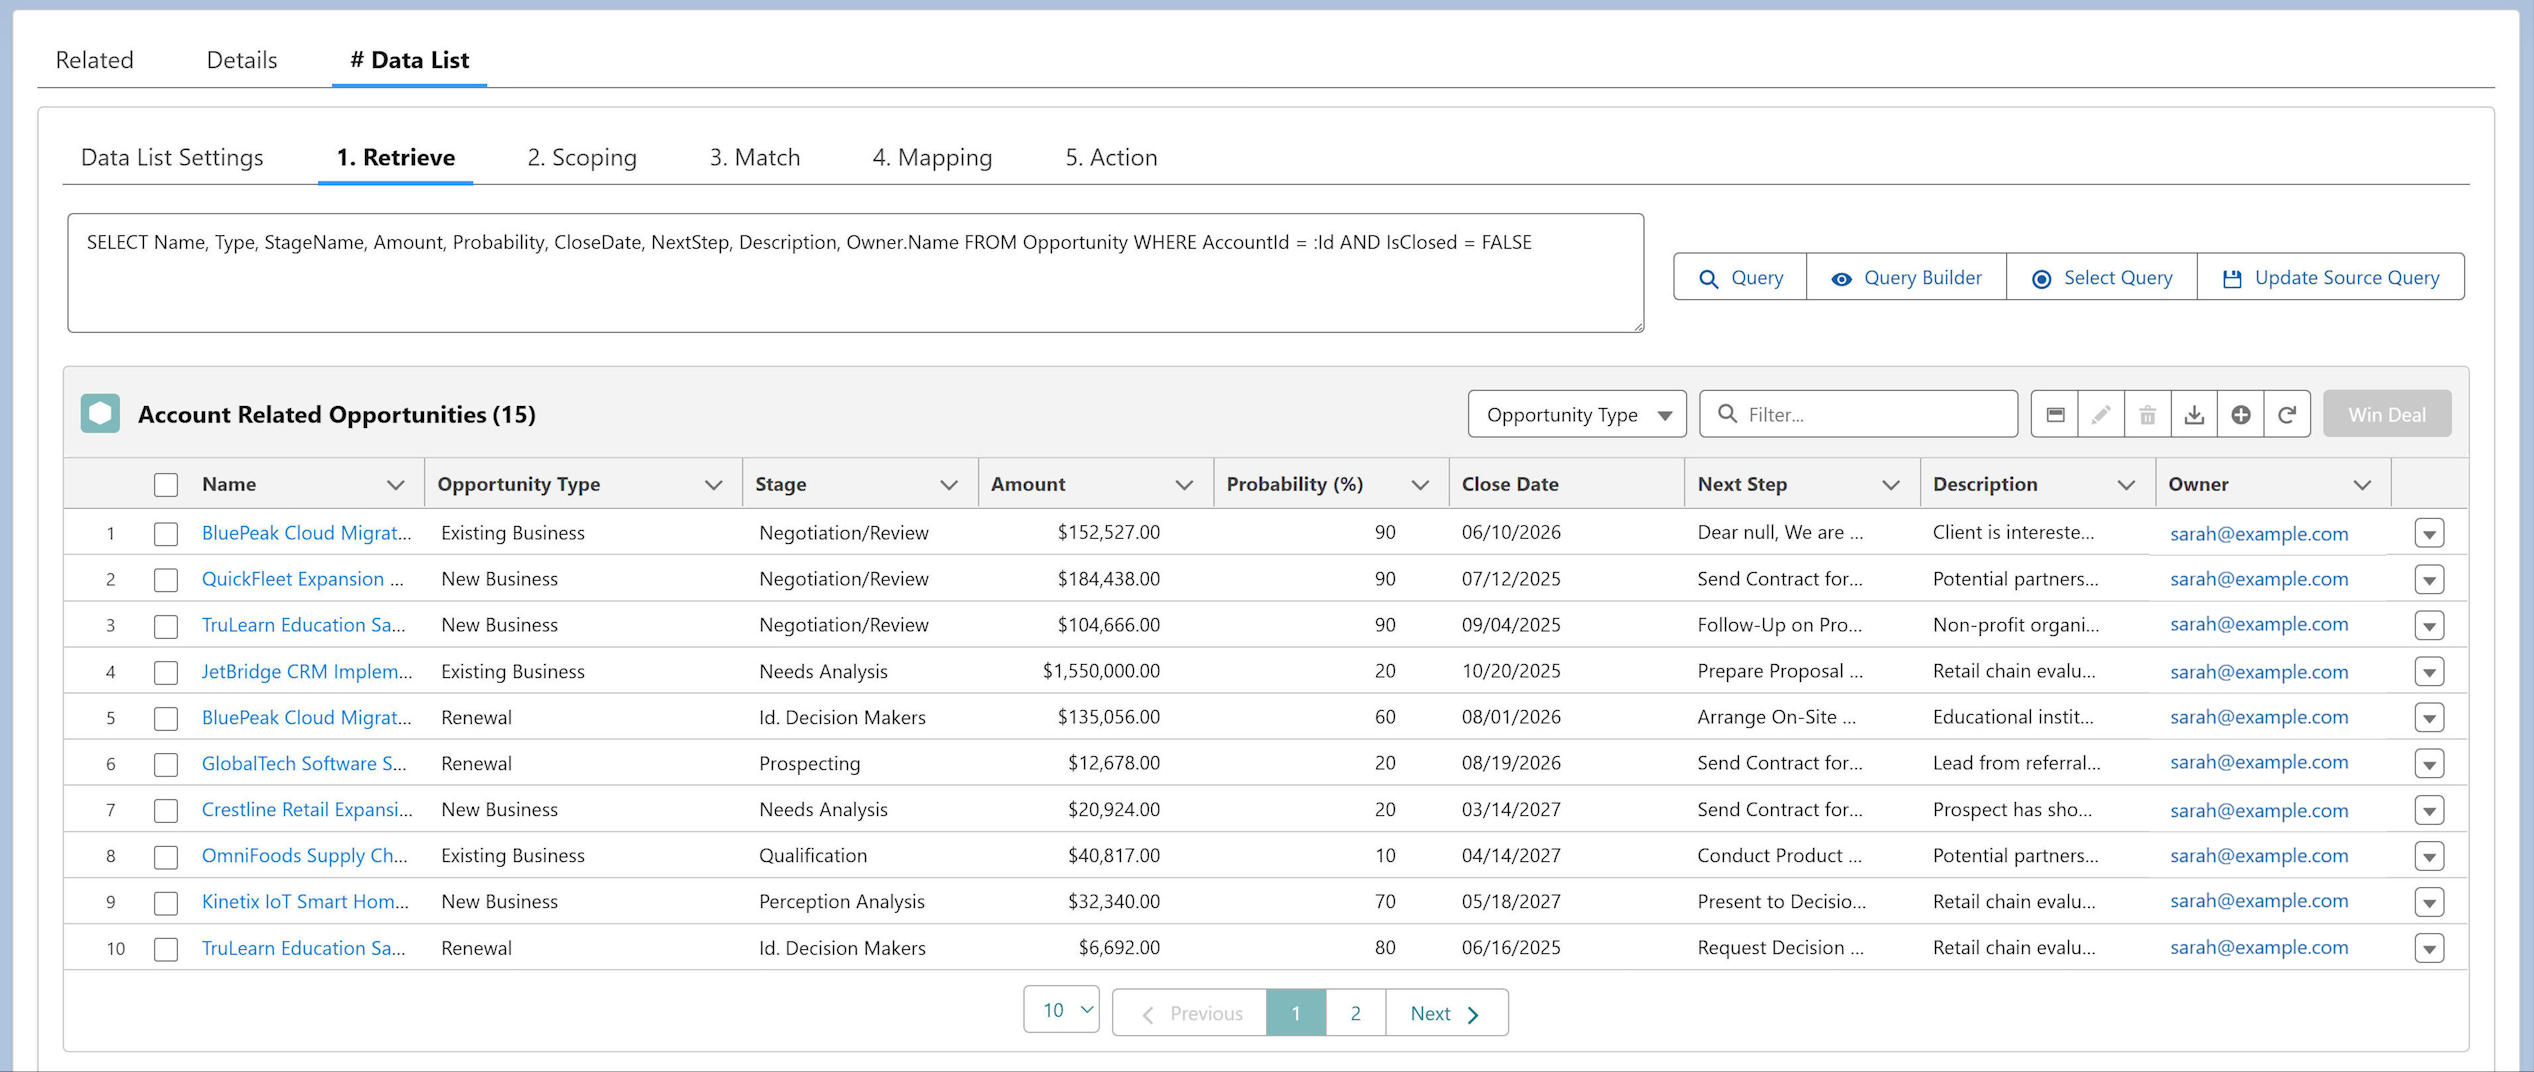Open the GlobalTech Software opportunity link
2534x1072 pixels.
click(304, 763)
